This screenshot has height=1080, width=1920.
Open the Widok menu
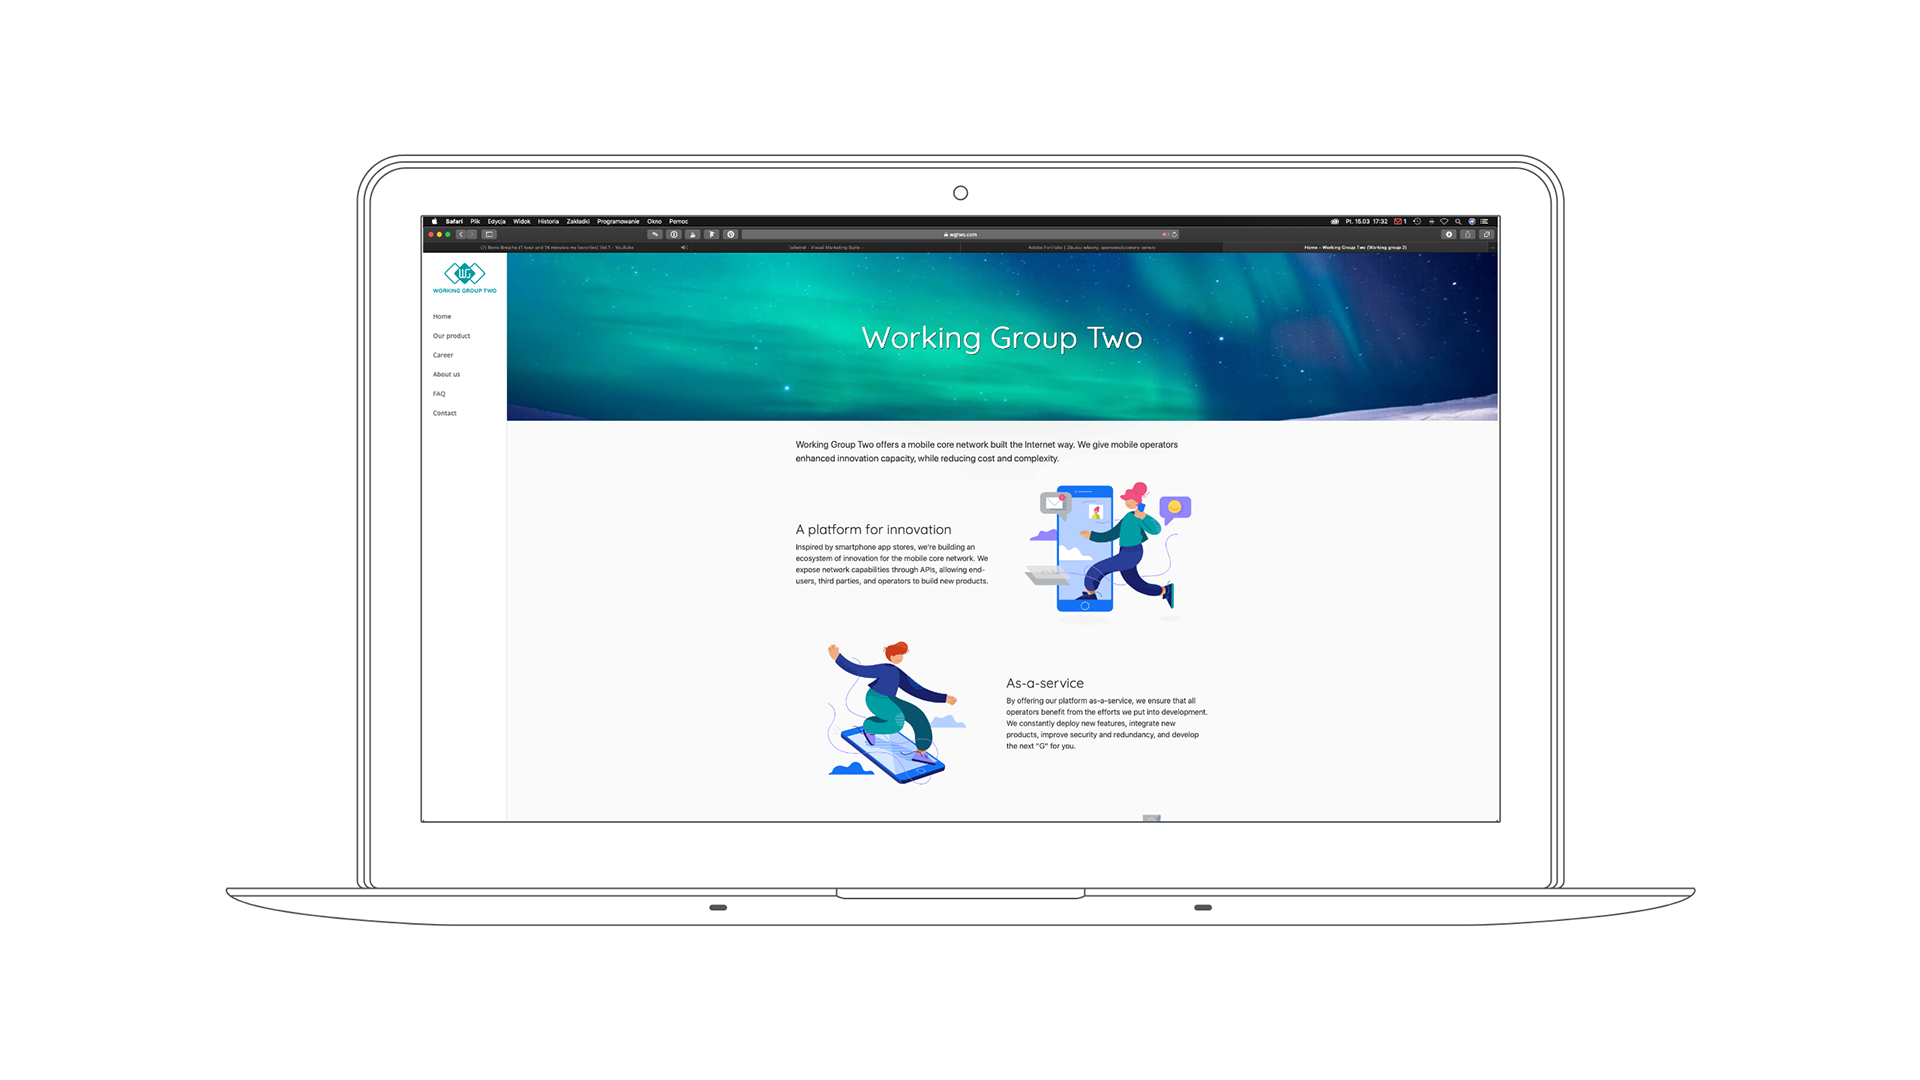coord(522,221)
